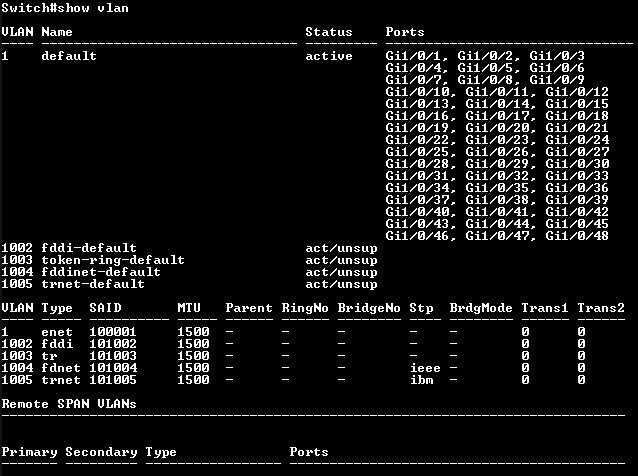Select the 'enet' type value
Screen dimensions: 638x476
tap(57, 332)
